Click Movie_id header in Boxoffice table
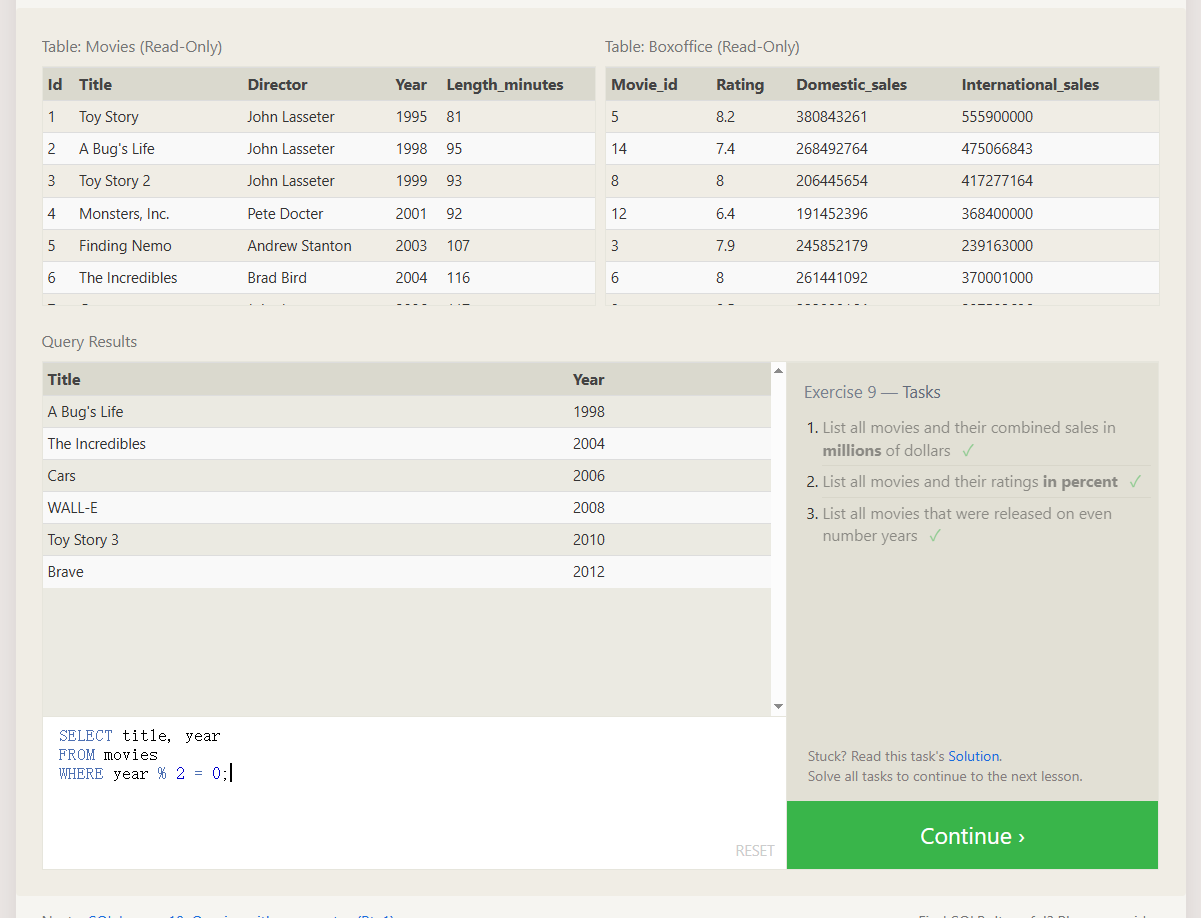Viewport: 1201px width, 918px height. 644,85
